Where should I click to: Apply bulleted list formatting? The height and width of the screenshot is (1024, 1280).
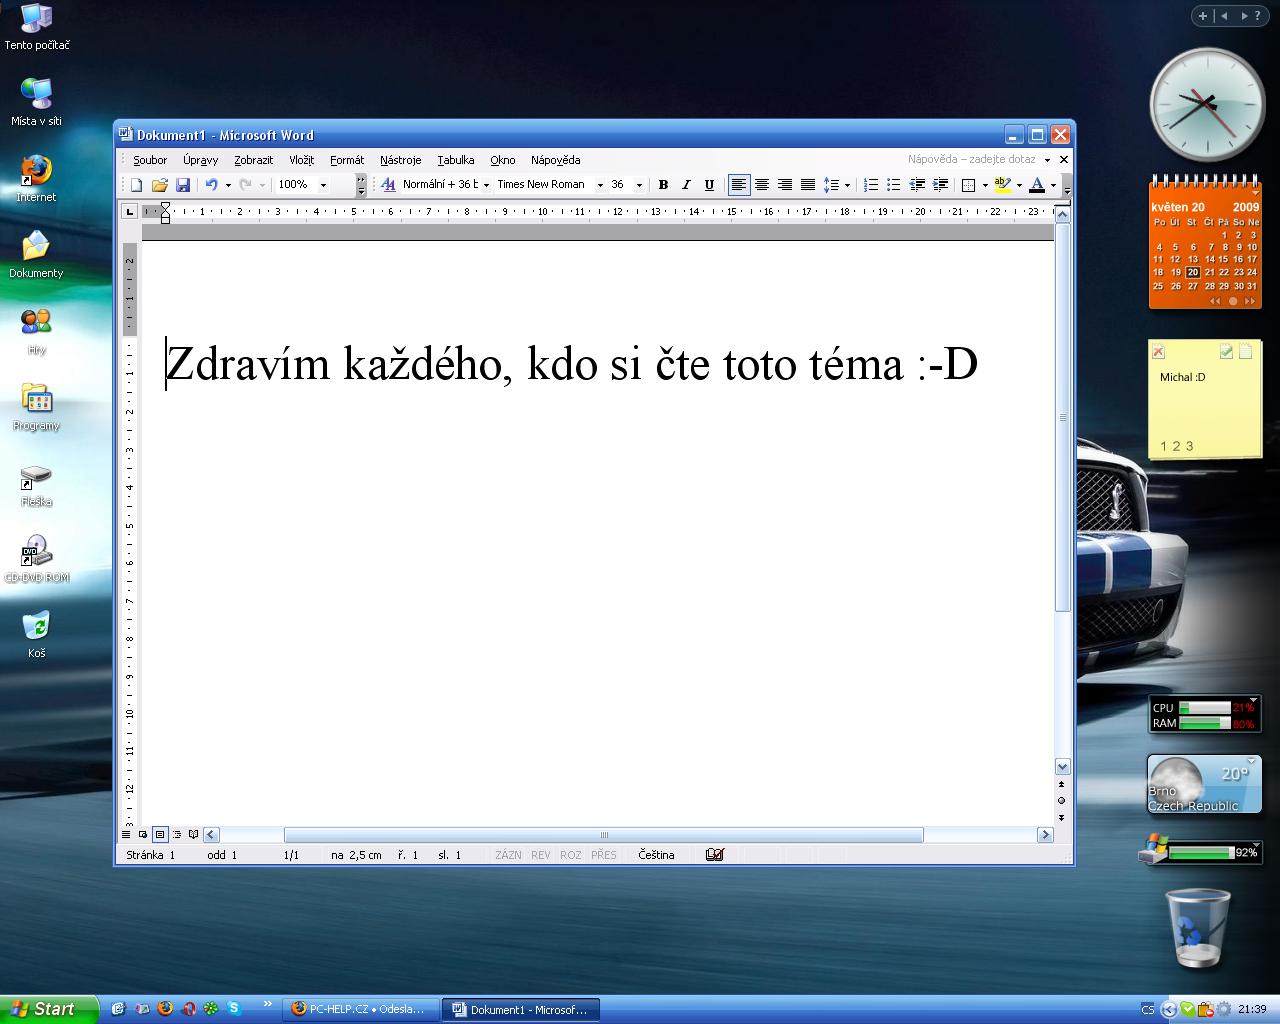tap(894, 185)
